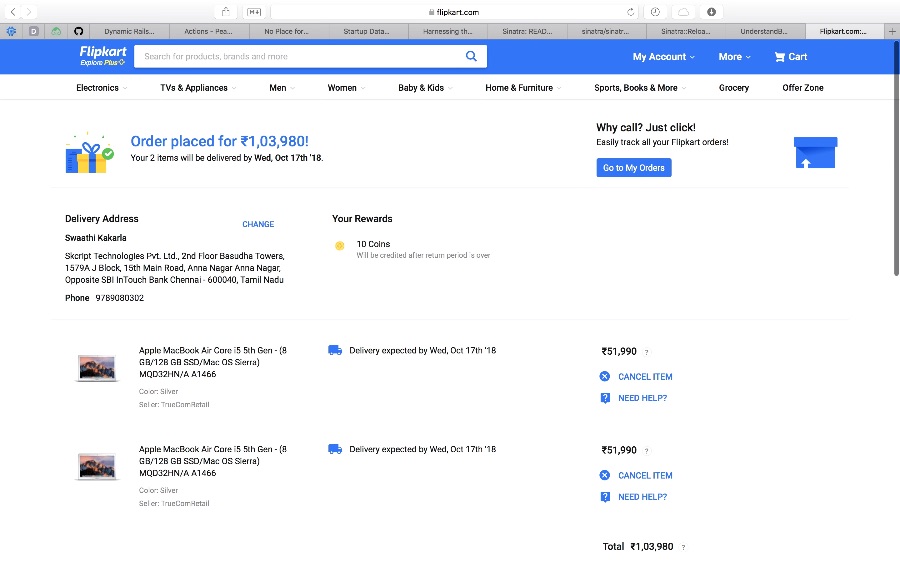Expand Electronics category menu
The height and width of the screenshot is (563, 900).
pyautogui.click(x=102, y=88)
